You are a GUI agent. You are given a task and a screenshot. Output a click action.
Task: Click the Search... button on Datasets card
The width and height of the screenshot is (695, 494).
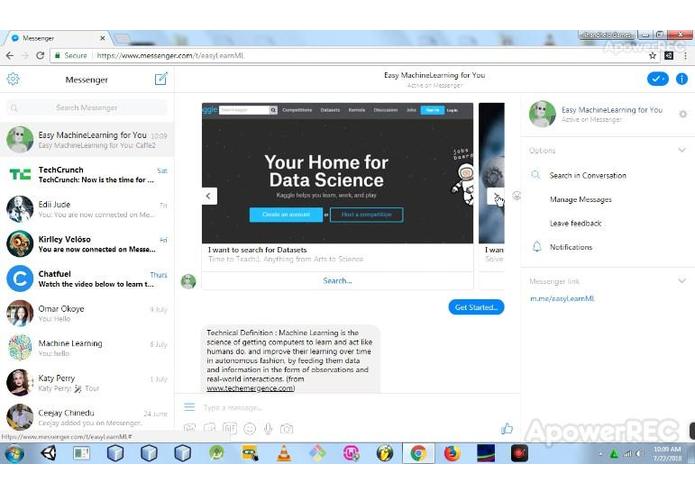pos(337,280)
